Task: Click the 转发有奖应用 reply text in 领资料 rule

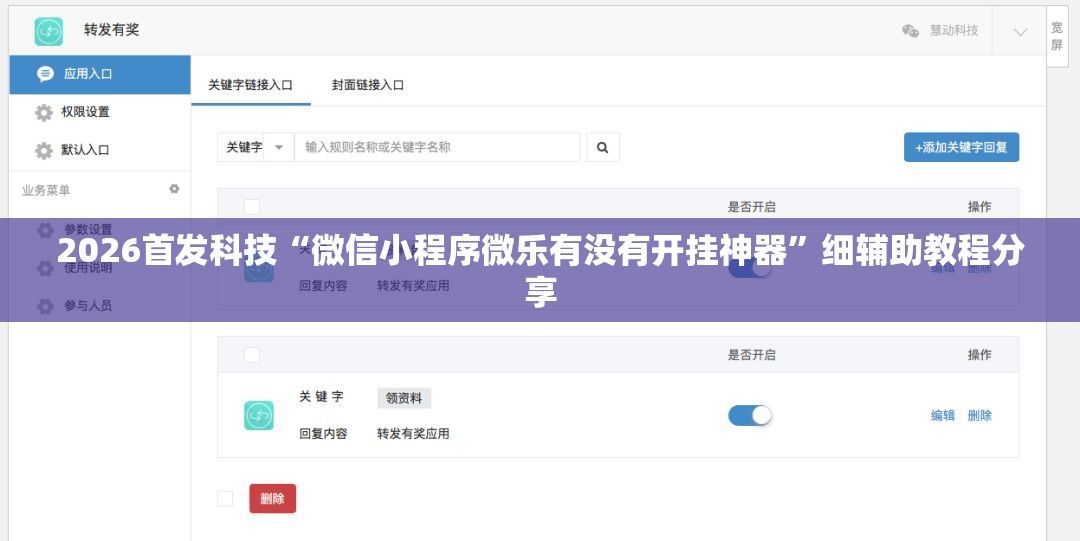Action: [x=413, y=434]
